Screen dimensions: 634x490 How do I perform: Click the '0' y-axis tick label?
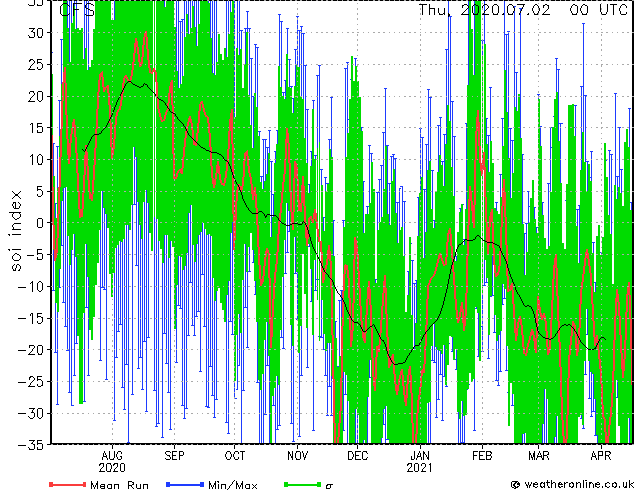[x=42, y=223]
